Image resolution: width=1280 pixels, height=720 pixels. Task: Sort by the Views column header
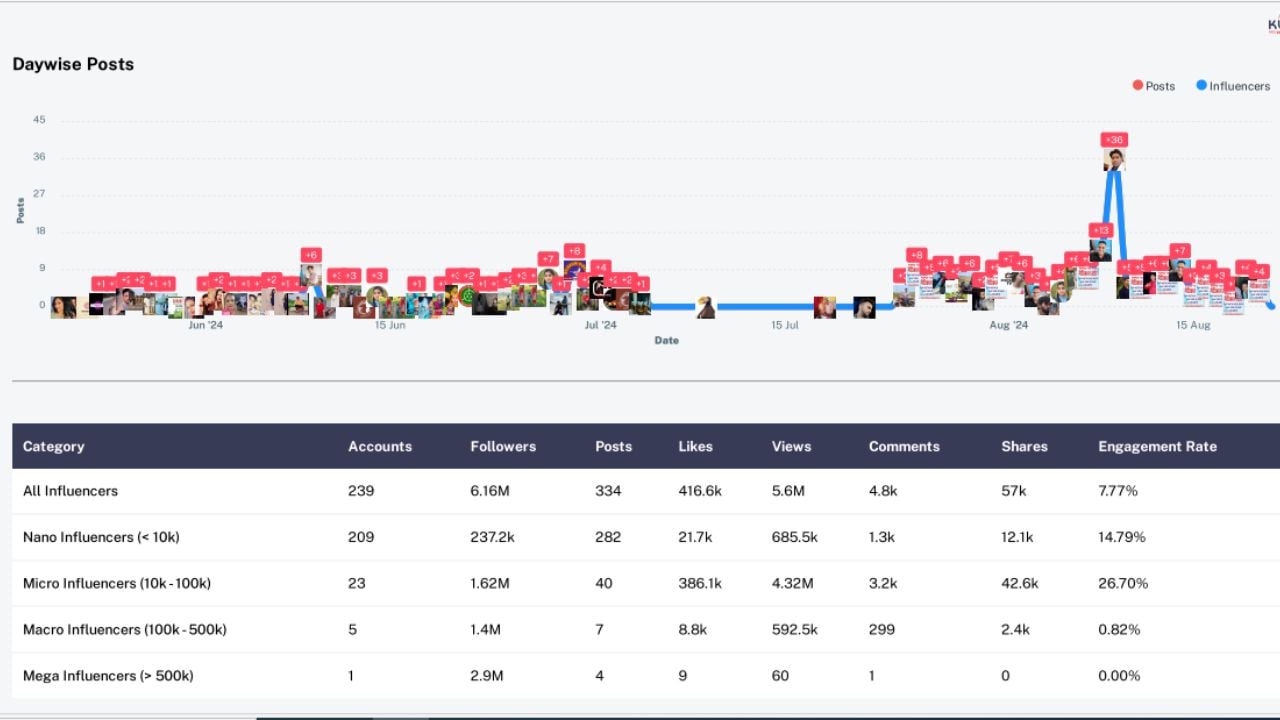click(x=792, y=447)
